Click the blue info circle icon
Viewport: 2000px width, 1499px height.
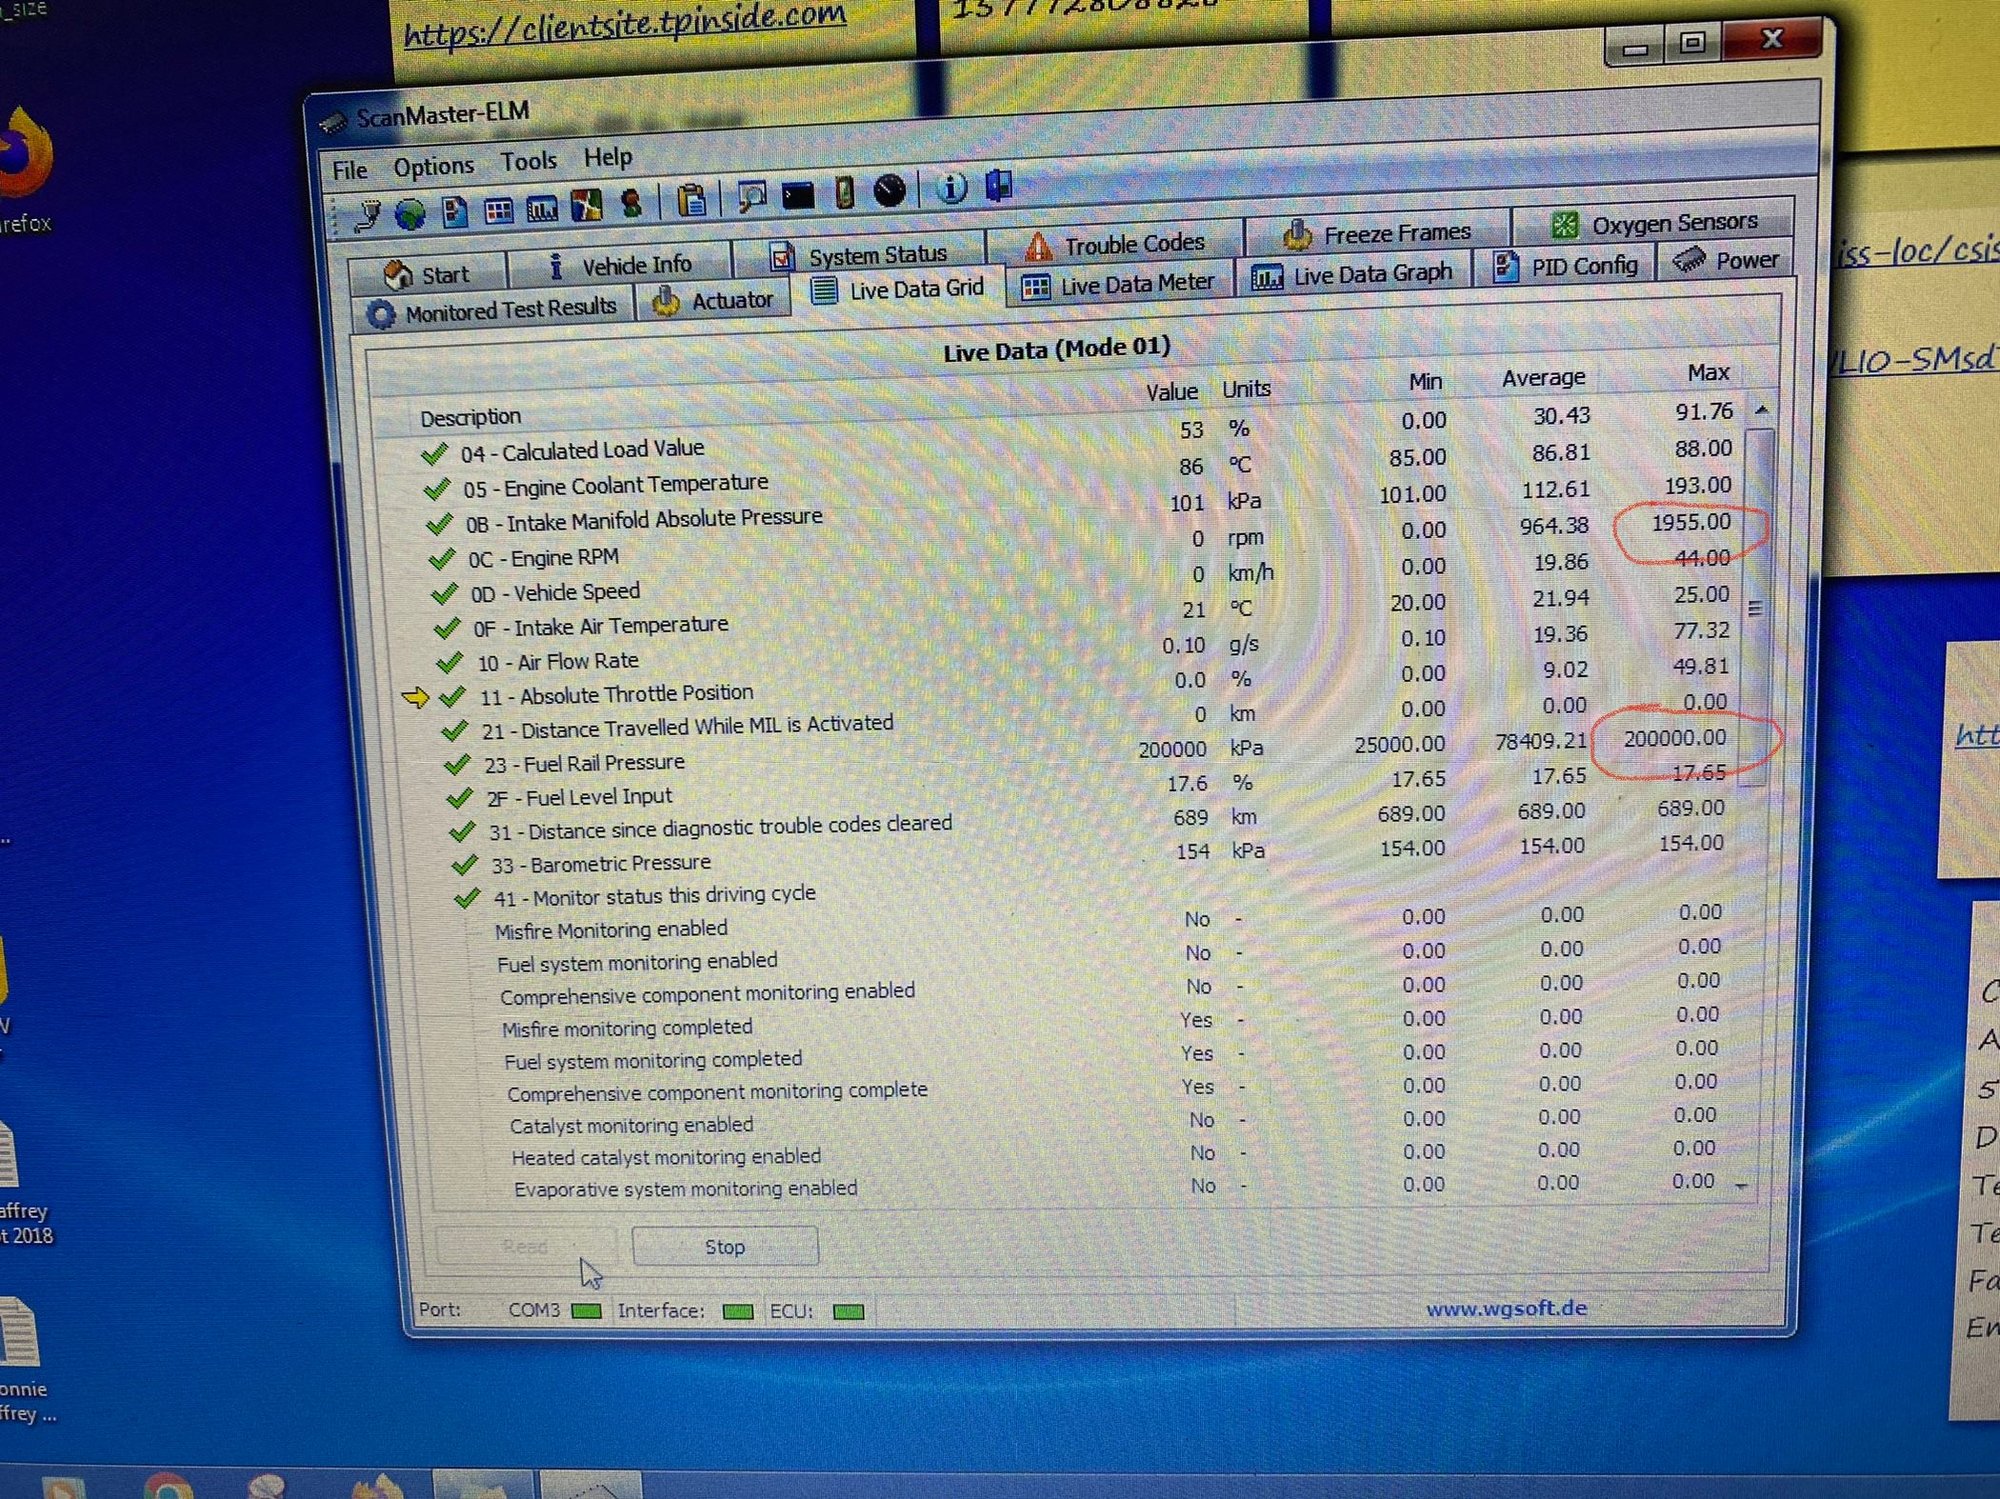(951, 187)
